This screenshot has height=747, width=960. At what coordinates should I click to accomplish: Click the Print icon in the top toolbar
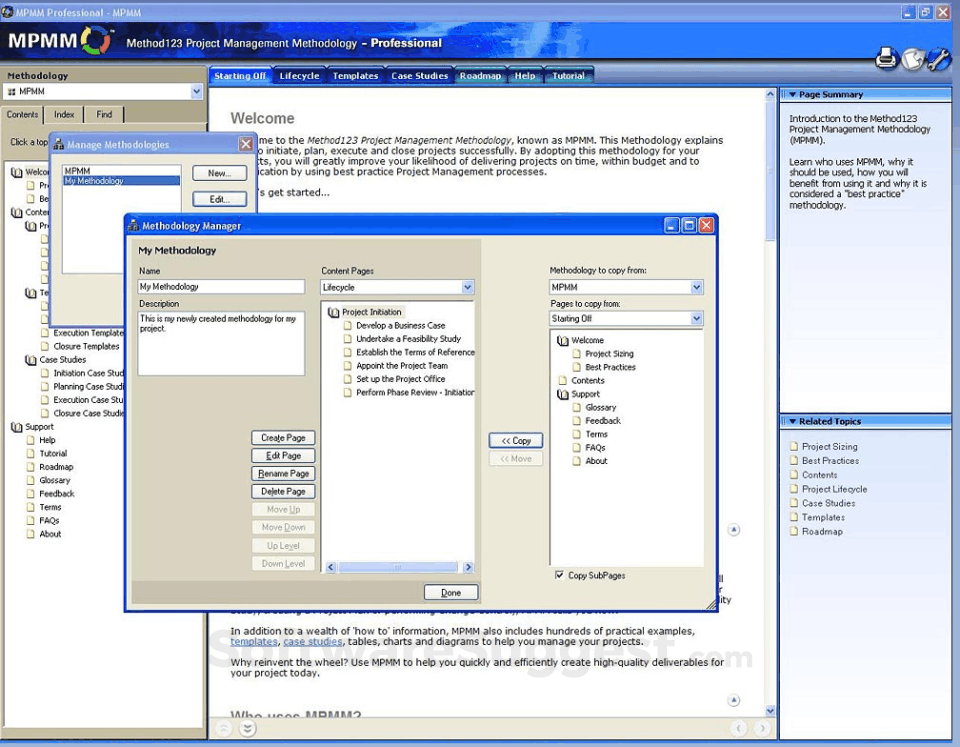885,58
